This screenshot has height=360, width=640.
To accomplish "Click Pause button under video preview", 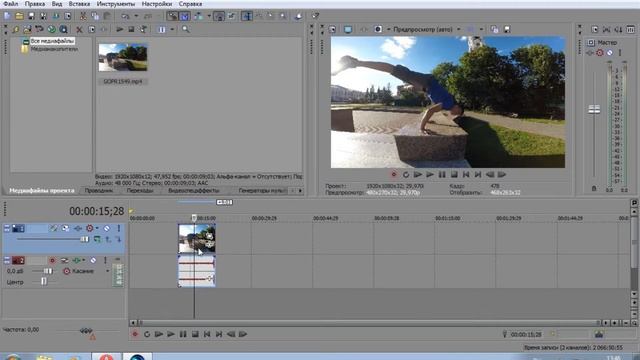I will click(x=442, y=175).
